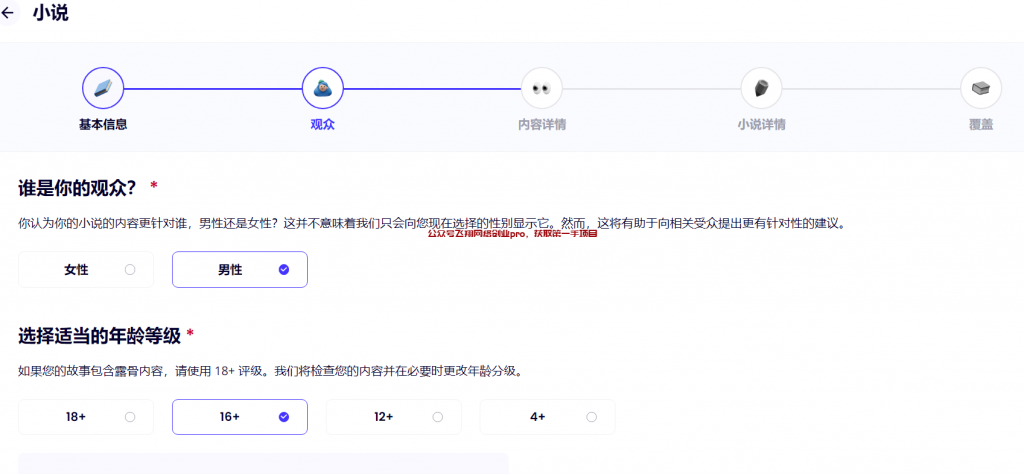Viewport: 1024px width, 474px height.
Task: Choose the 18+ age rating
Action: click(86, 417)
